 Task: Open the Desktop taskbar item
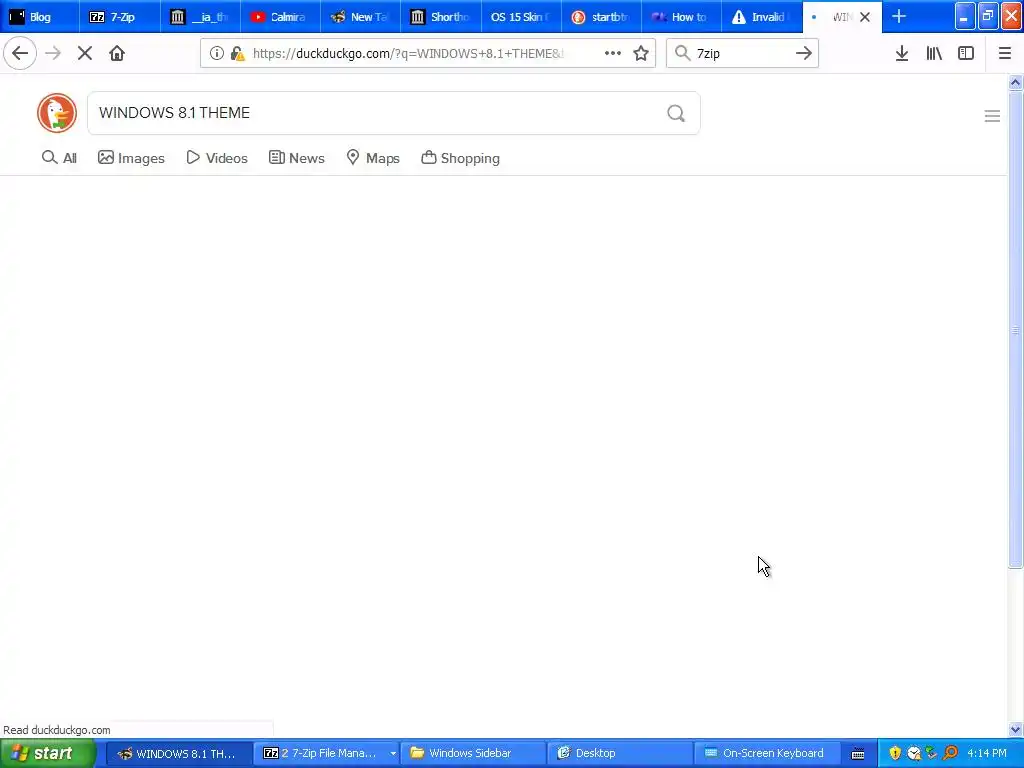coord(620,754)
